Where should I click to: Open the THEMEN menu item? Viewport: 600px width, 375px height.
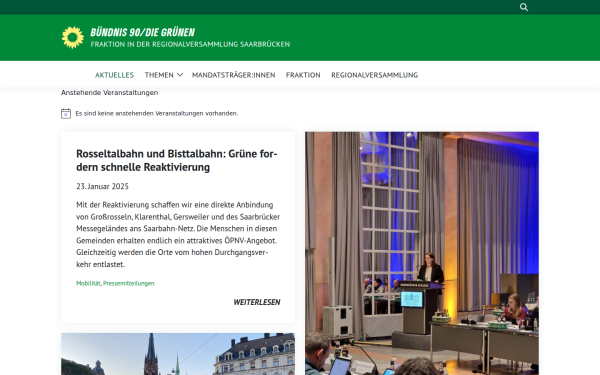(x=159, y=75)
